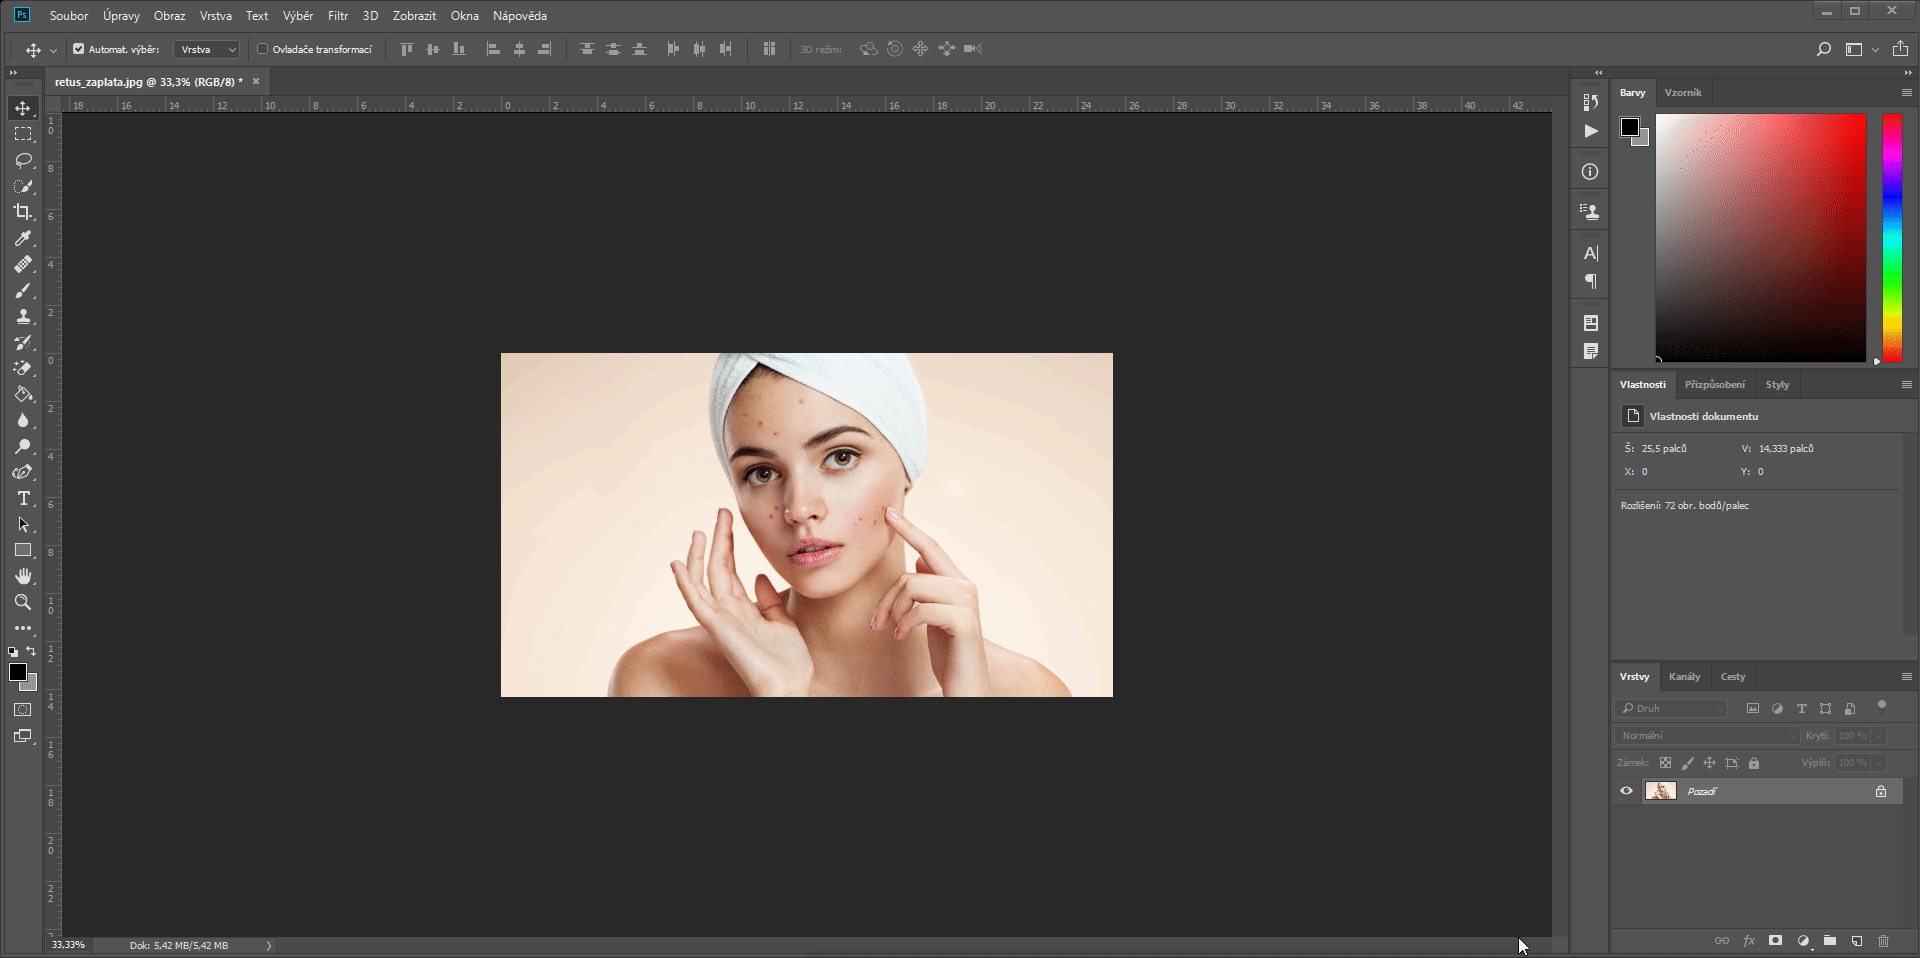Viewport: 1920px width, 958px height.
Task: Enable the Ovladače transformací checkbox
Action: (262, 48)
